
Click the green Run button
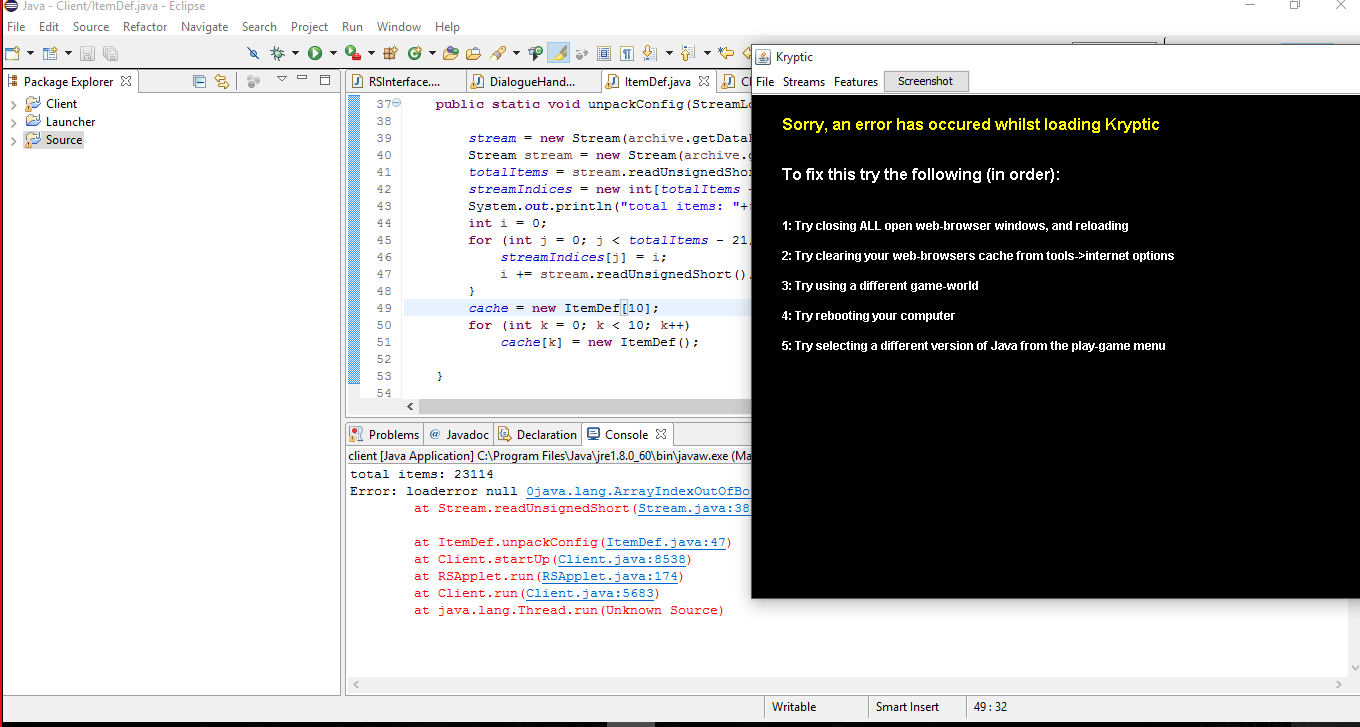(x=315, y=52)
